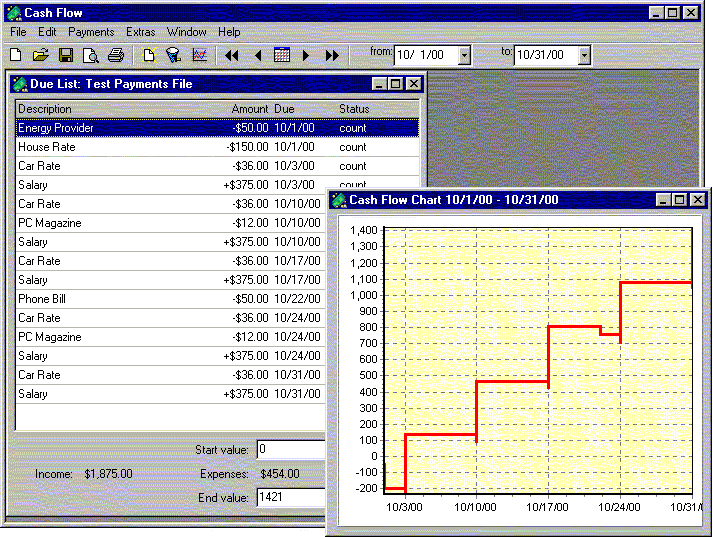Save the file with the floppy disk icon
713x537 pixels.
(66, 55)
